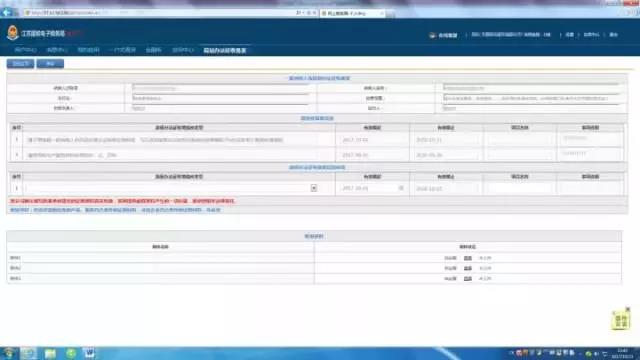Click the first blue button under navigation

(x=20, y=64)
